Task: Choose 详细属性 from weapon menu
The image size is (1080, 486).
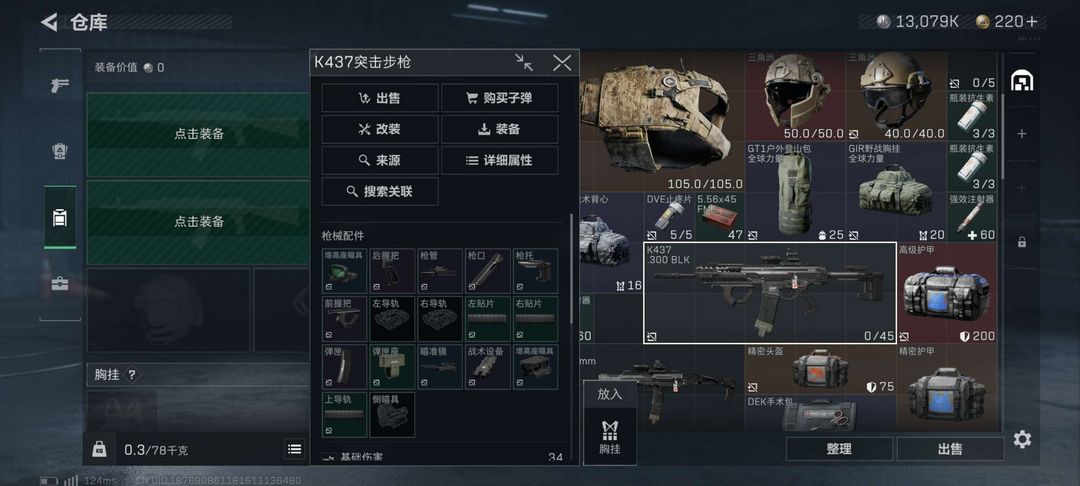Action: pyautogui.click(x=499, y=160)
